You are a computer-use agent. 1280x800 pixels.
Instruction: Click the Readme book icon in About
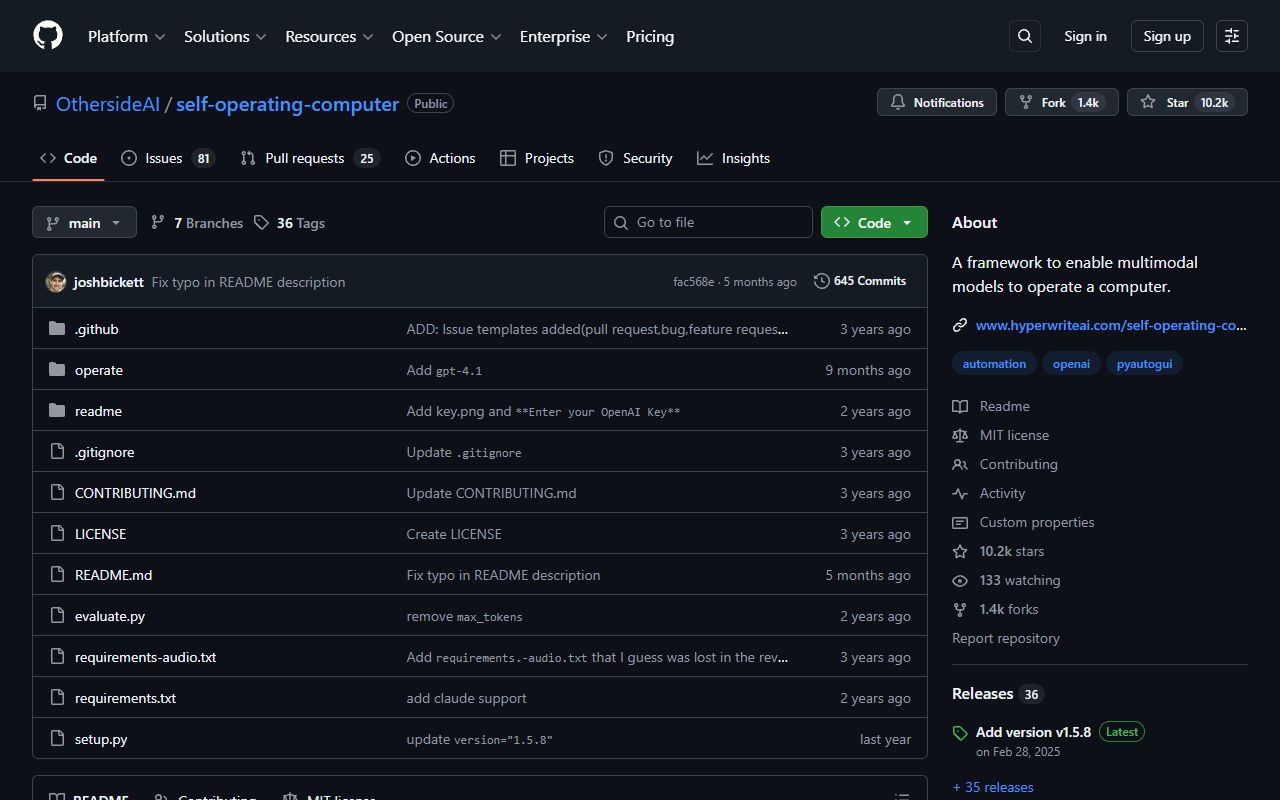tap(960, 405)
